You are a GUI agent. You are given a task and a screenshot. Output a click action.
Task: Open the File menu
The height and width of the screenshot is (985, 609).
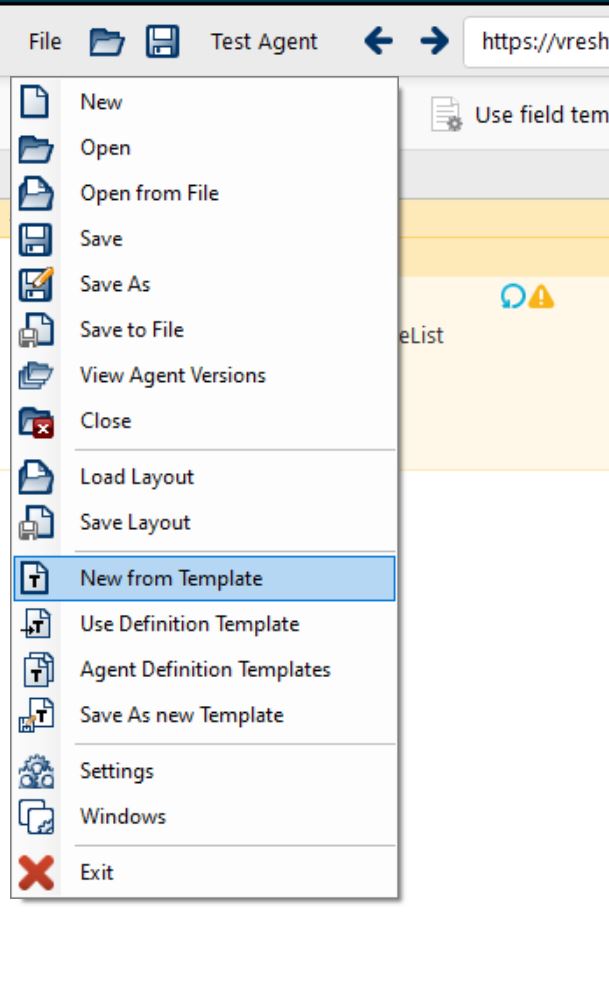coord(45,42)
